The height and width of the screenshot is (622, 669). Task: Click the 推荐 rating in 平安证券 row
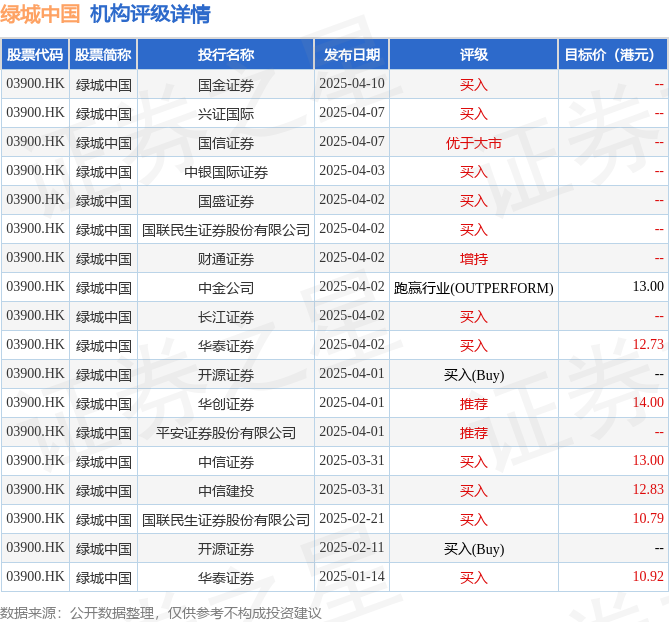(x=474, y=433)
